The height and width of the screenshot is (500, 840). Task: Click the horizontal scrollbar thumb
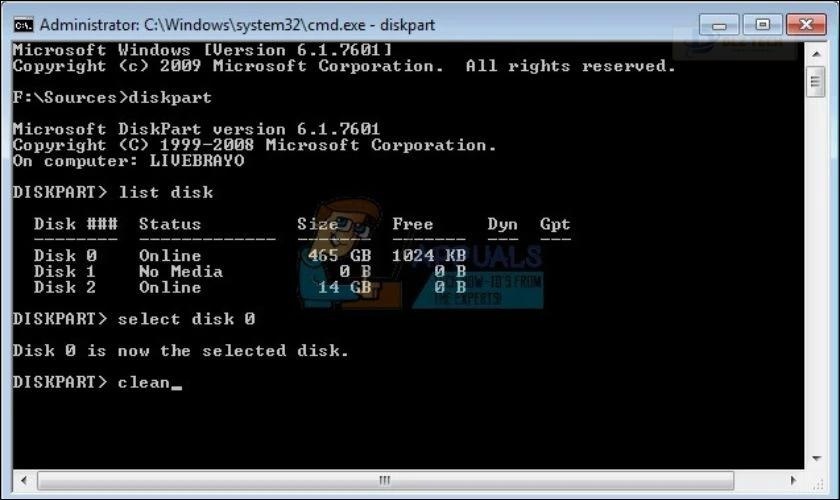385,480
